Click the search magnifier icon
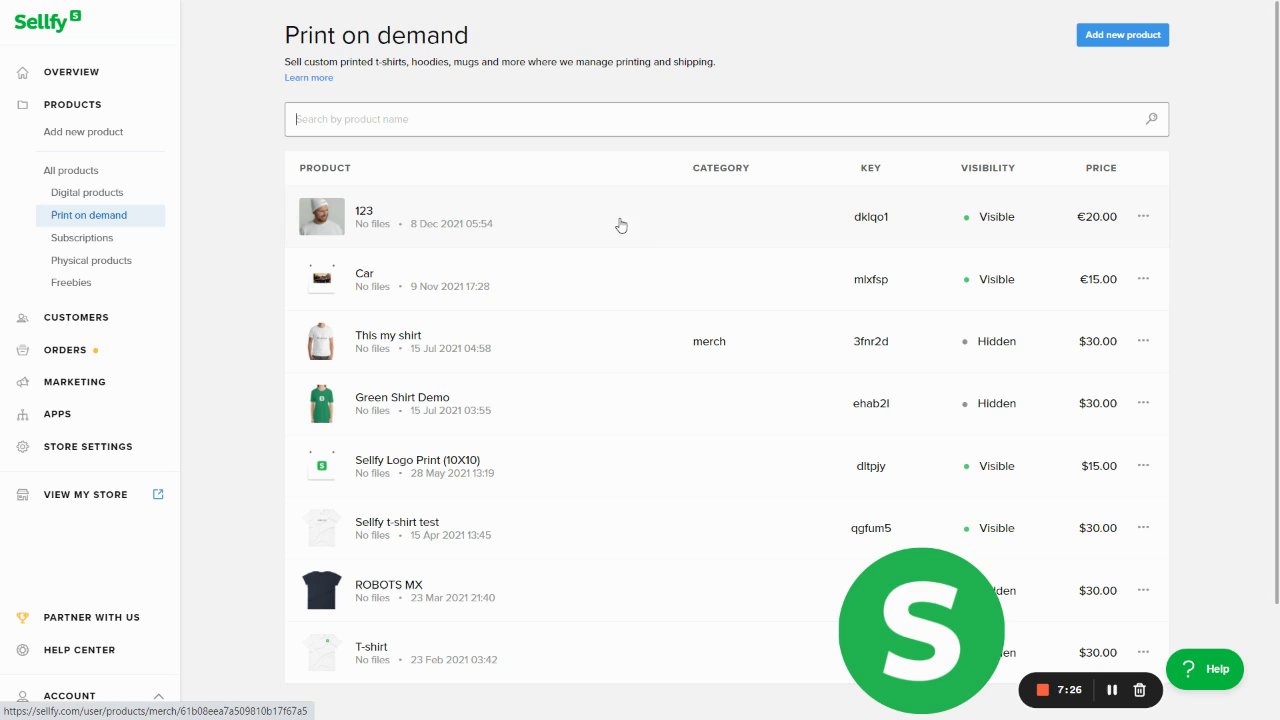Screen dimensions: 1280x720 point(1151,119)
